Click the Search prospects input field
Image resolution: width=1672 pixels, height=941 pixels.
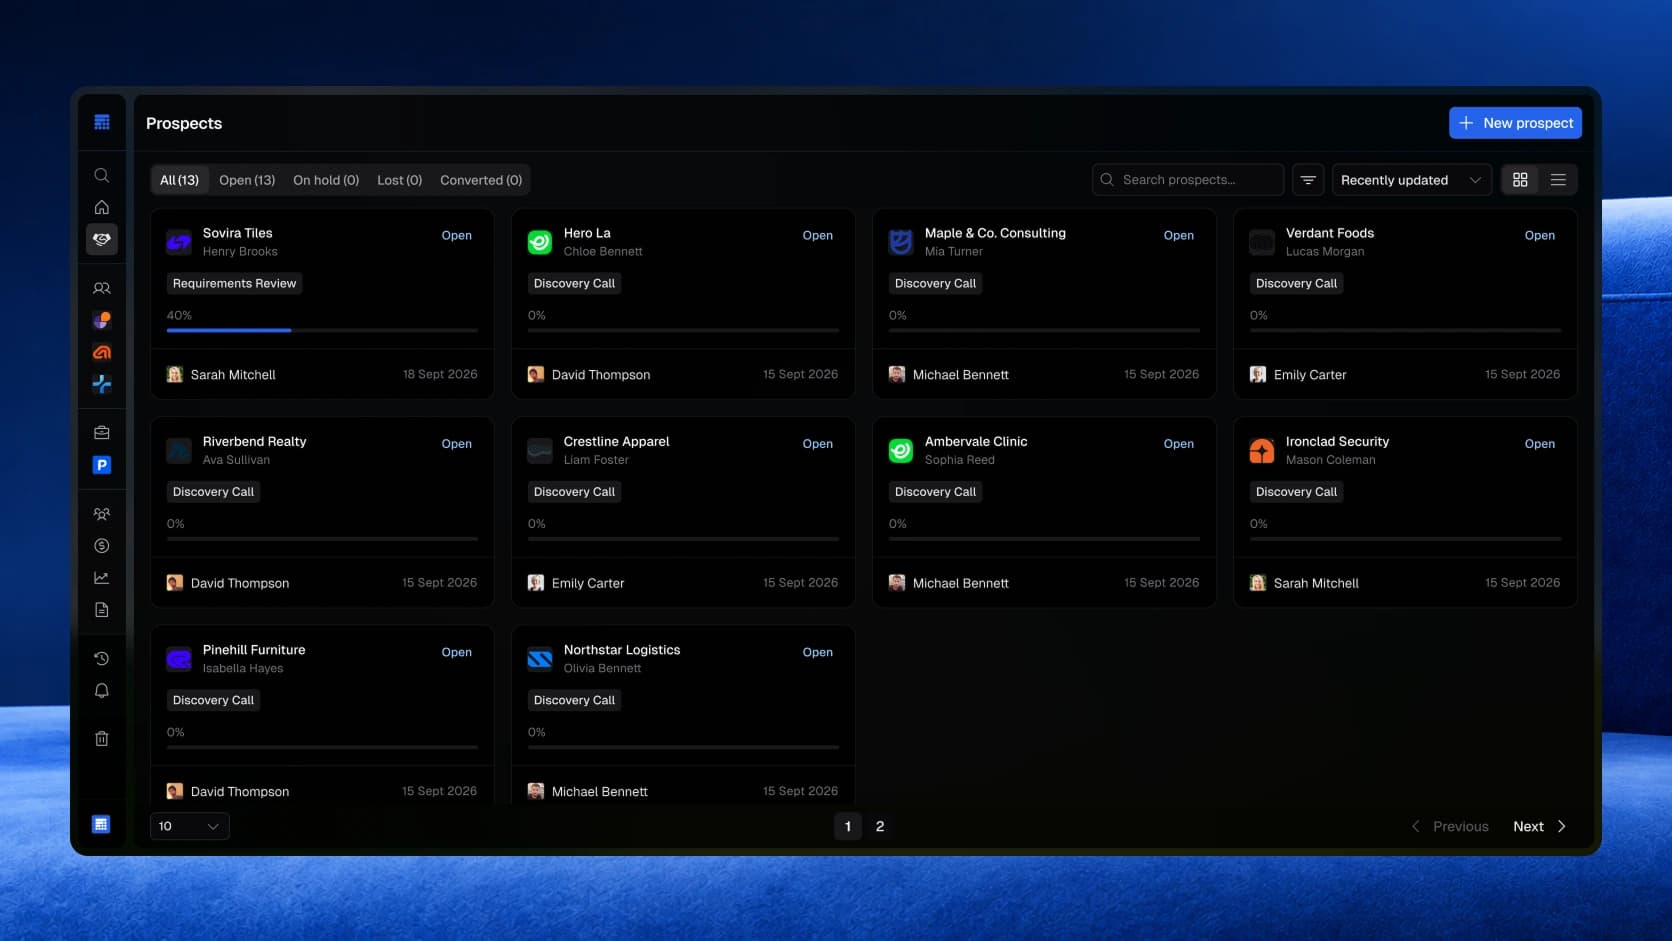(1188, 180)
